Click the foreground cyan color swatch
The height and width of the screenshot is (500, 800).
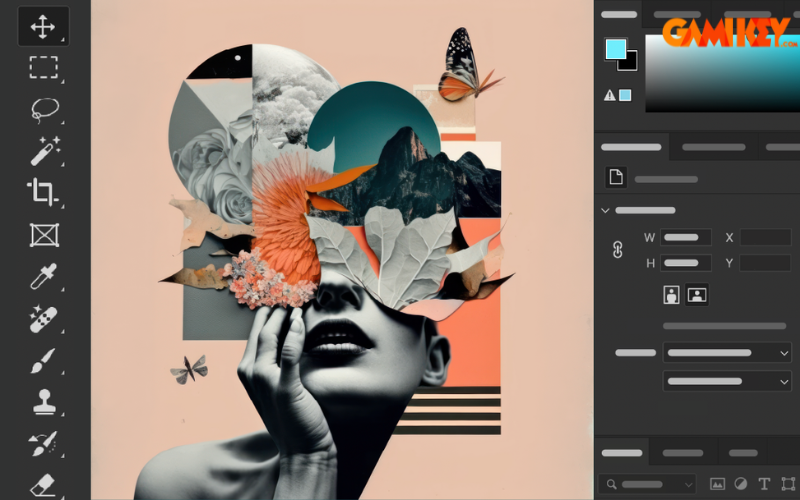click(615, 49)
